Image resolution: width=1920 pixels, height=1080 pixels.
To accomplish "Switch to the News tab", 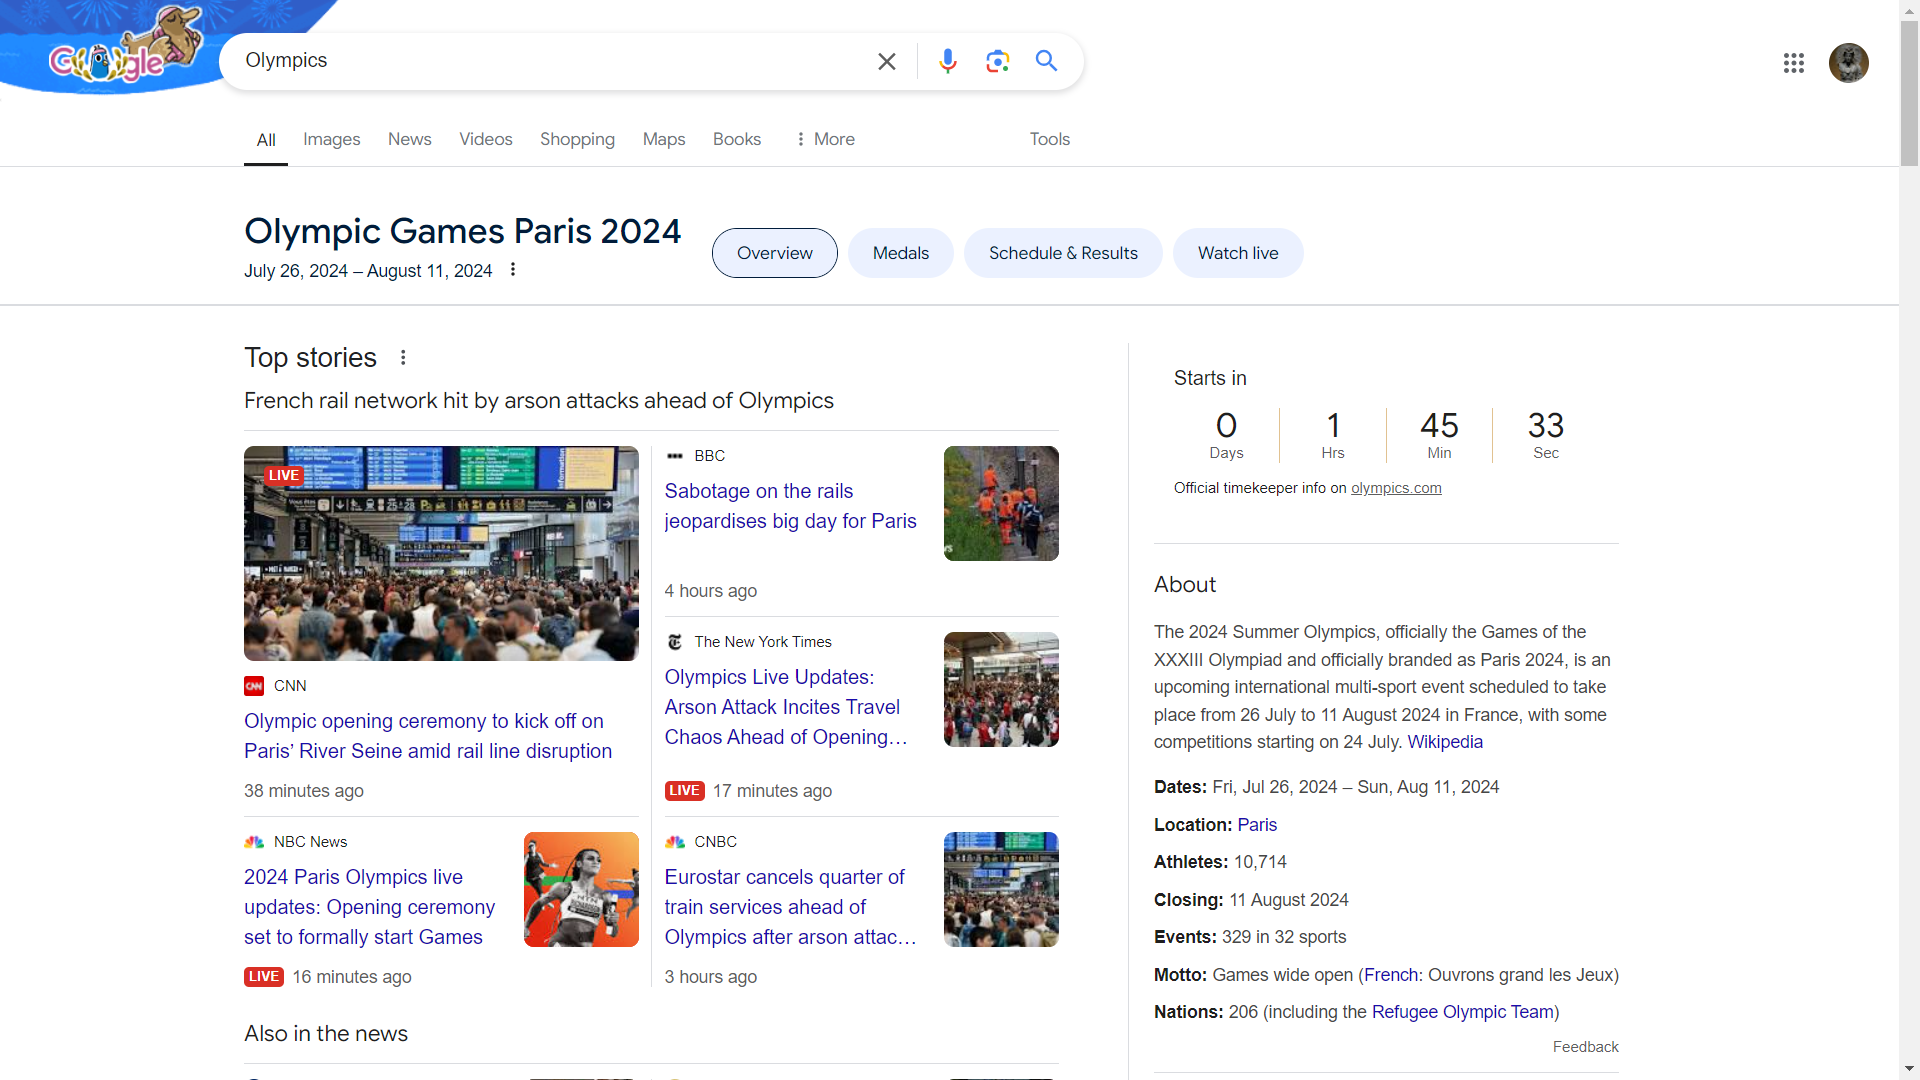I will tap(410, 140).
